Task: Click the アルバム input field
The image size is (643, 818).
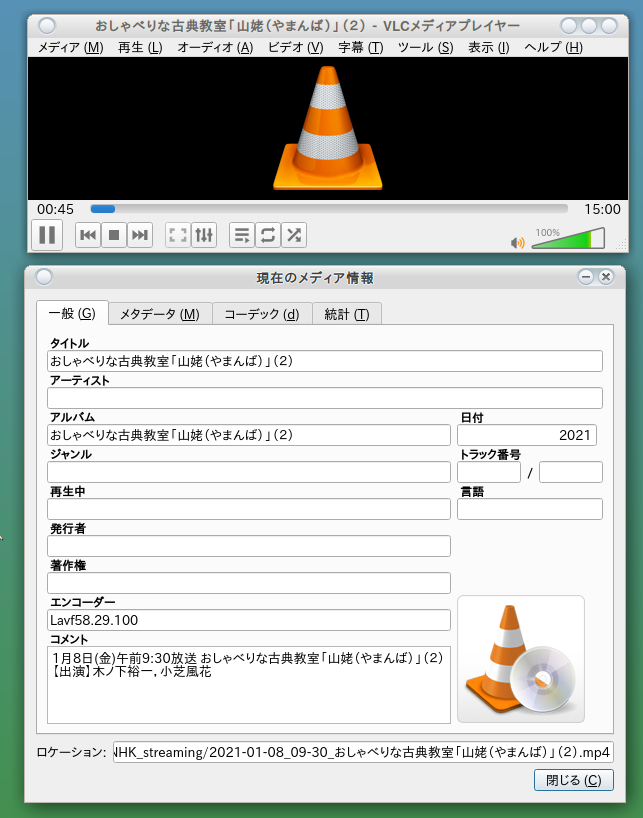Action: click(x=249, y=435)
